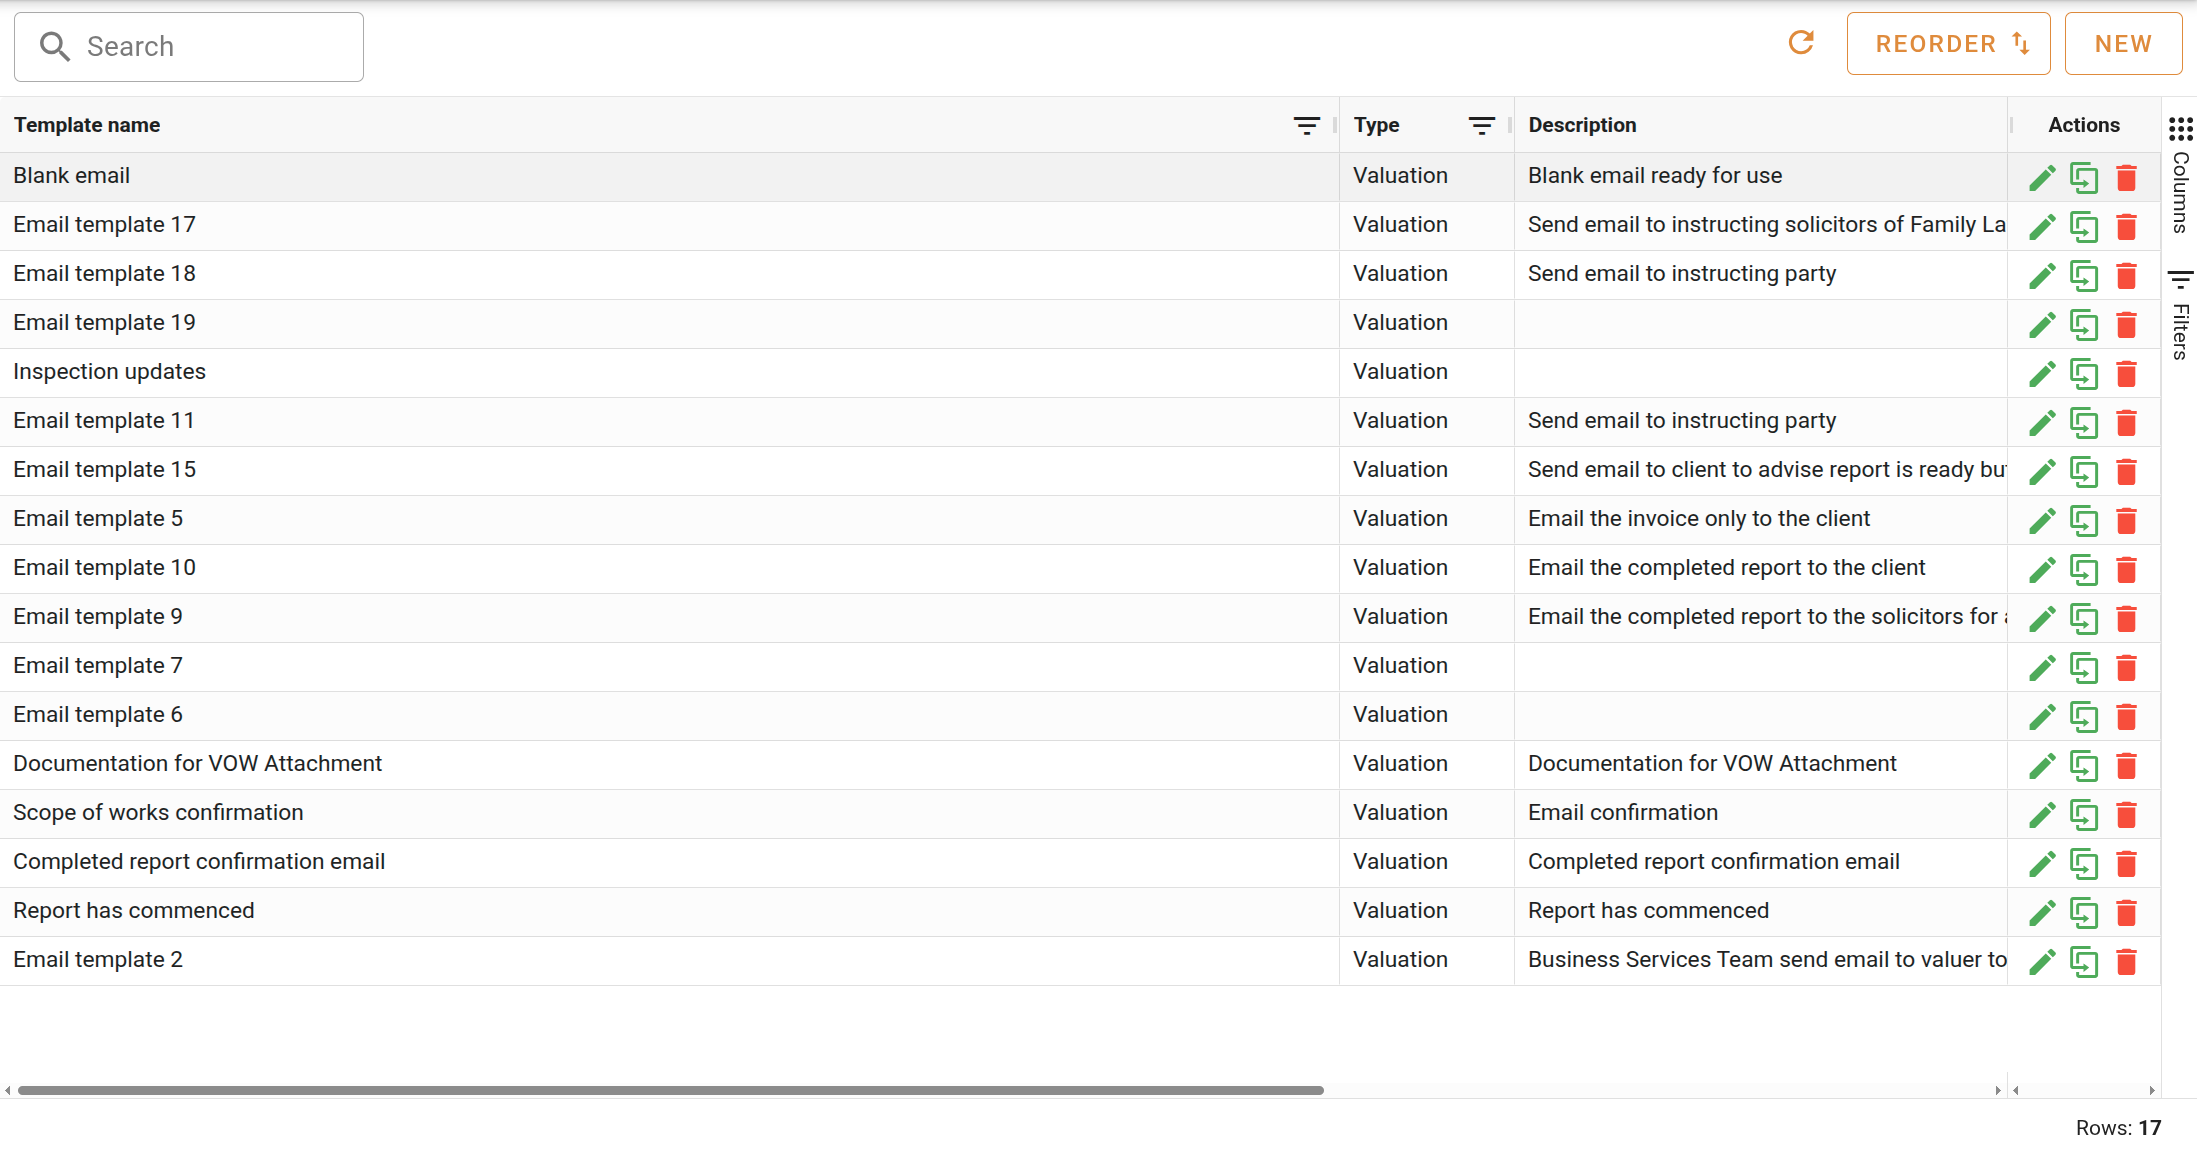
Task: Click the left arrow of the horizontal scrollbar
Action: [x=8, y=1091]
